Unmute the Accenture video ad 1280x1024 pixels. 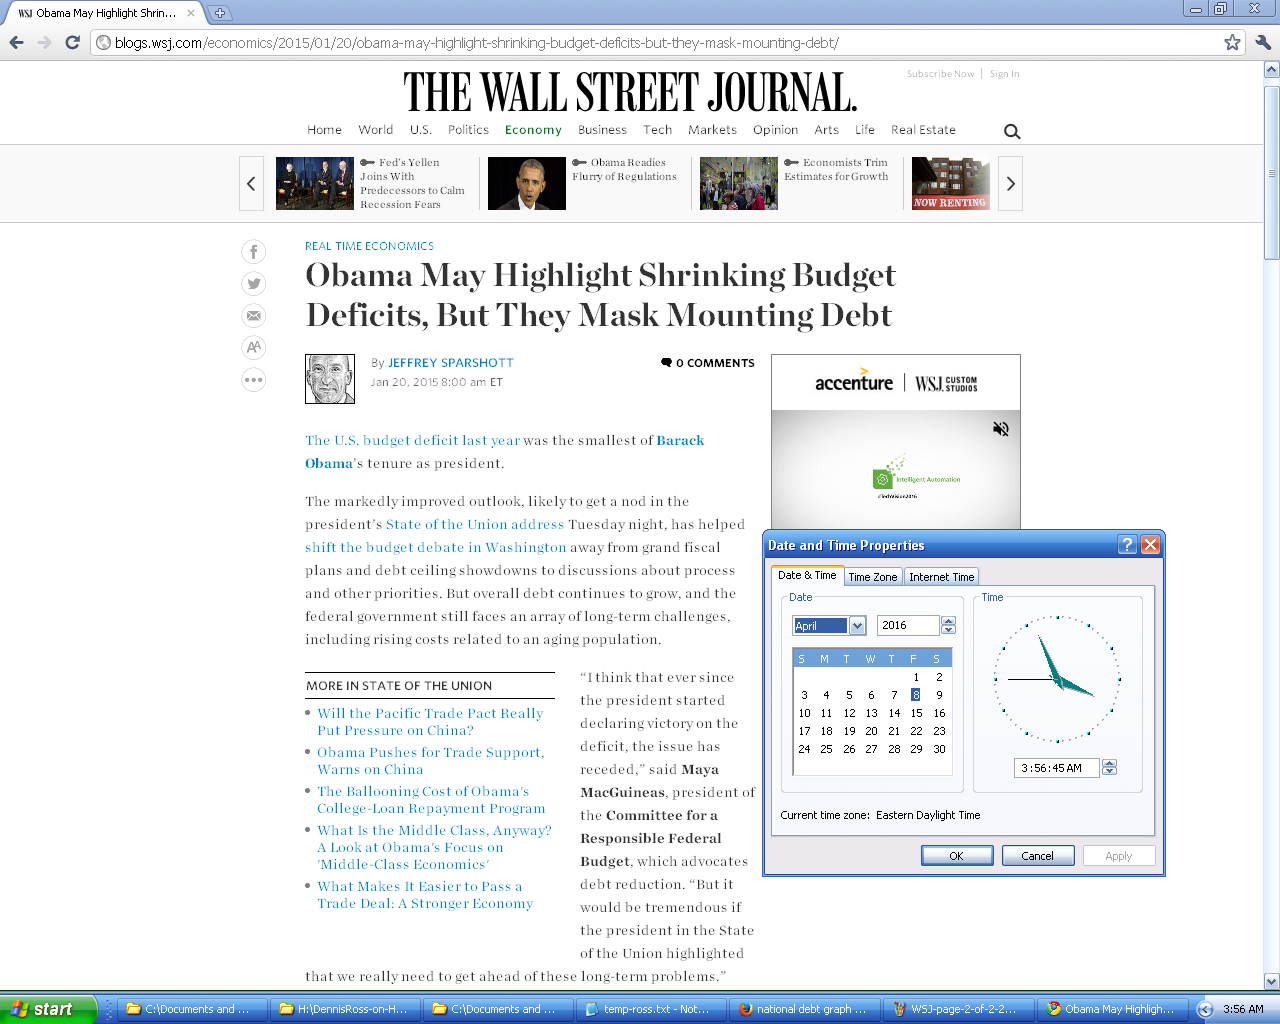tap(1000, 429)
